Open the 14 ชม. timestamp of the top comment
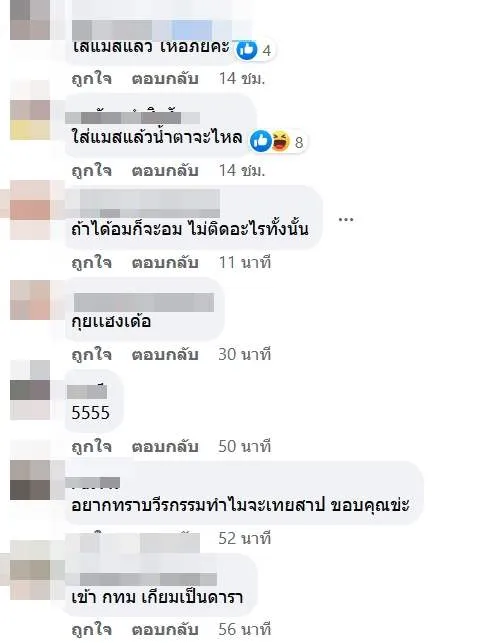479x643 pixels. [x=242, y=78]
